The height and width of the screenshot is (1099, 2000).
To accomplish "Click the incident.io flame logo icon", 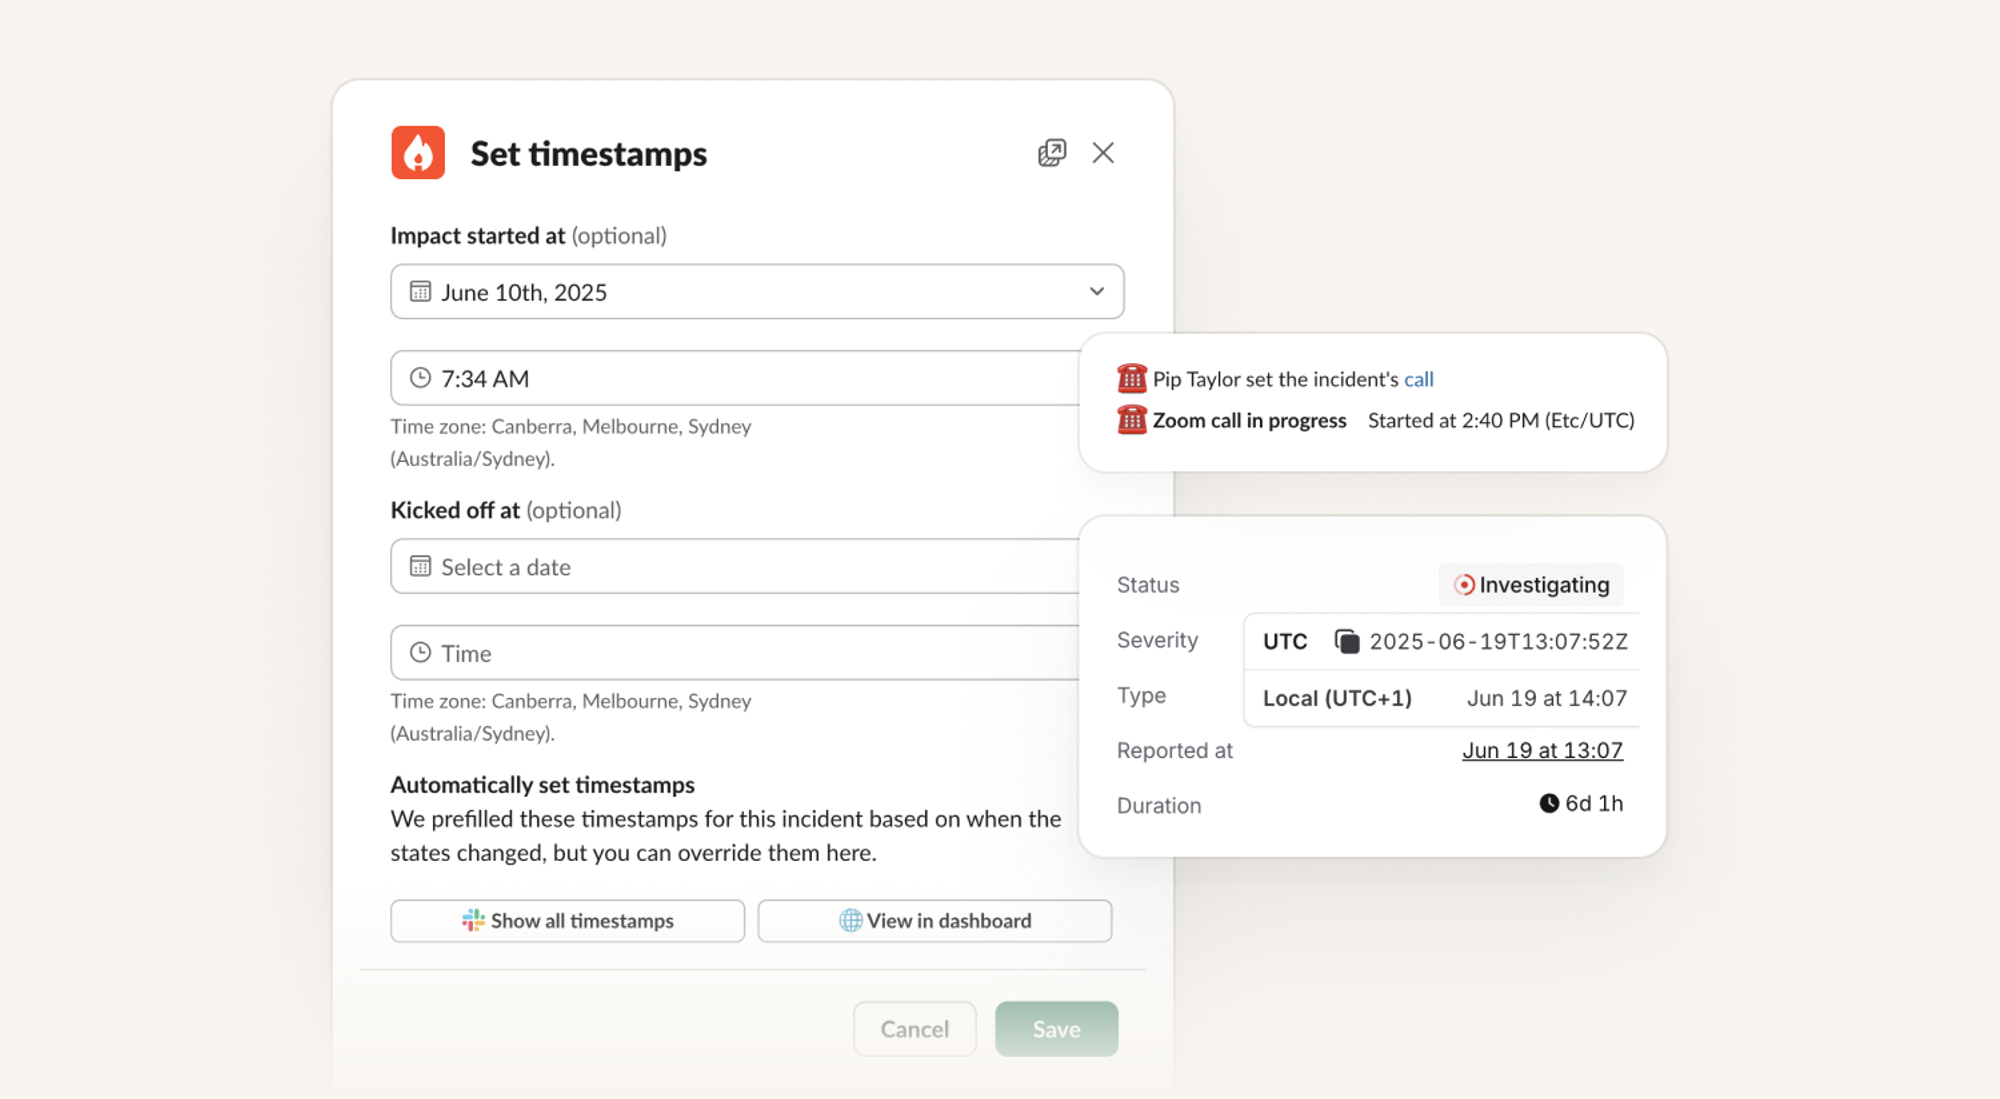I will pyautogui.click(x=418, y=153).
